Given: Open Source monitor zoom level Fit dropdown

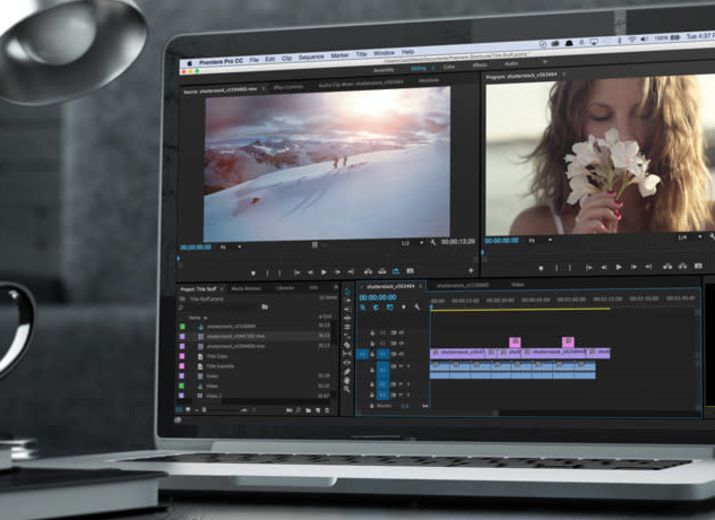Looking at the screenshot, I should pyautogui.click(x=230, y=247).
